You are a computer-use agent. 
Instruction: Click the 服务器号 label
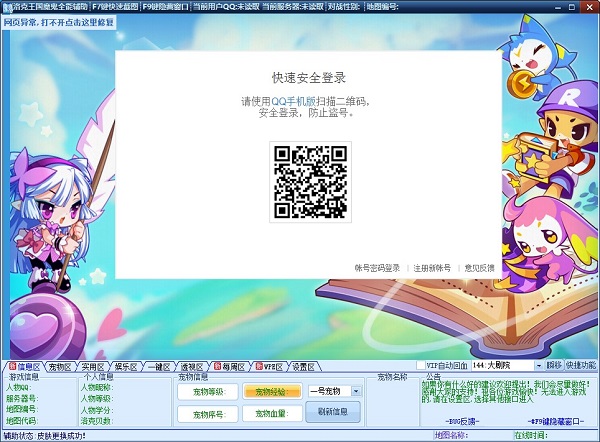[x=22, y=398]
